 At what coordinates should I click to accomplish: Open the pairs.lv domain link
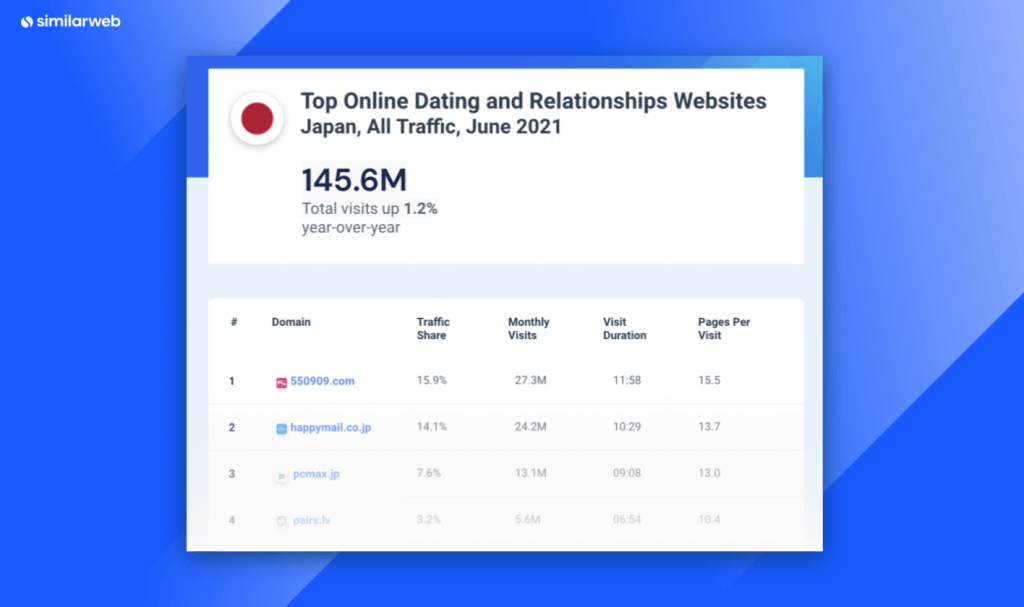(310, 520)
